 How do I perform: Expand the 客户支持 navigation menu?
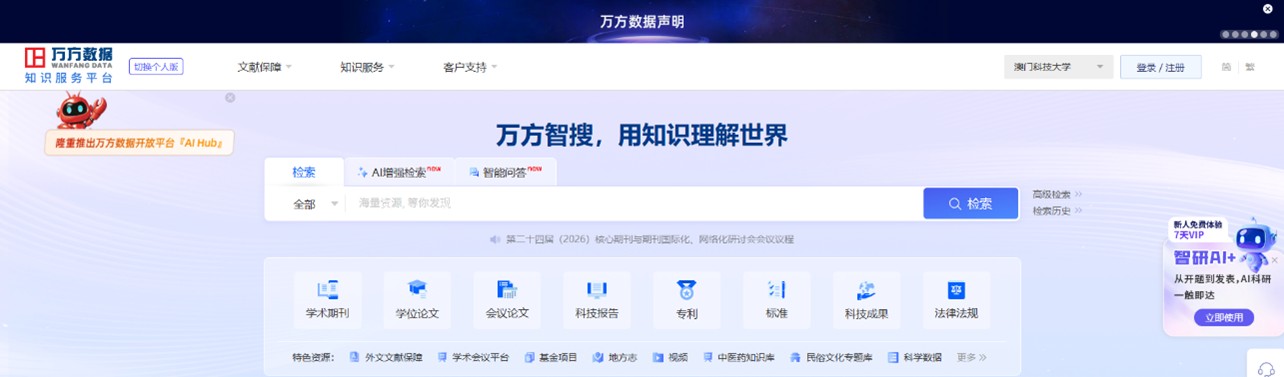470,67
